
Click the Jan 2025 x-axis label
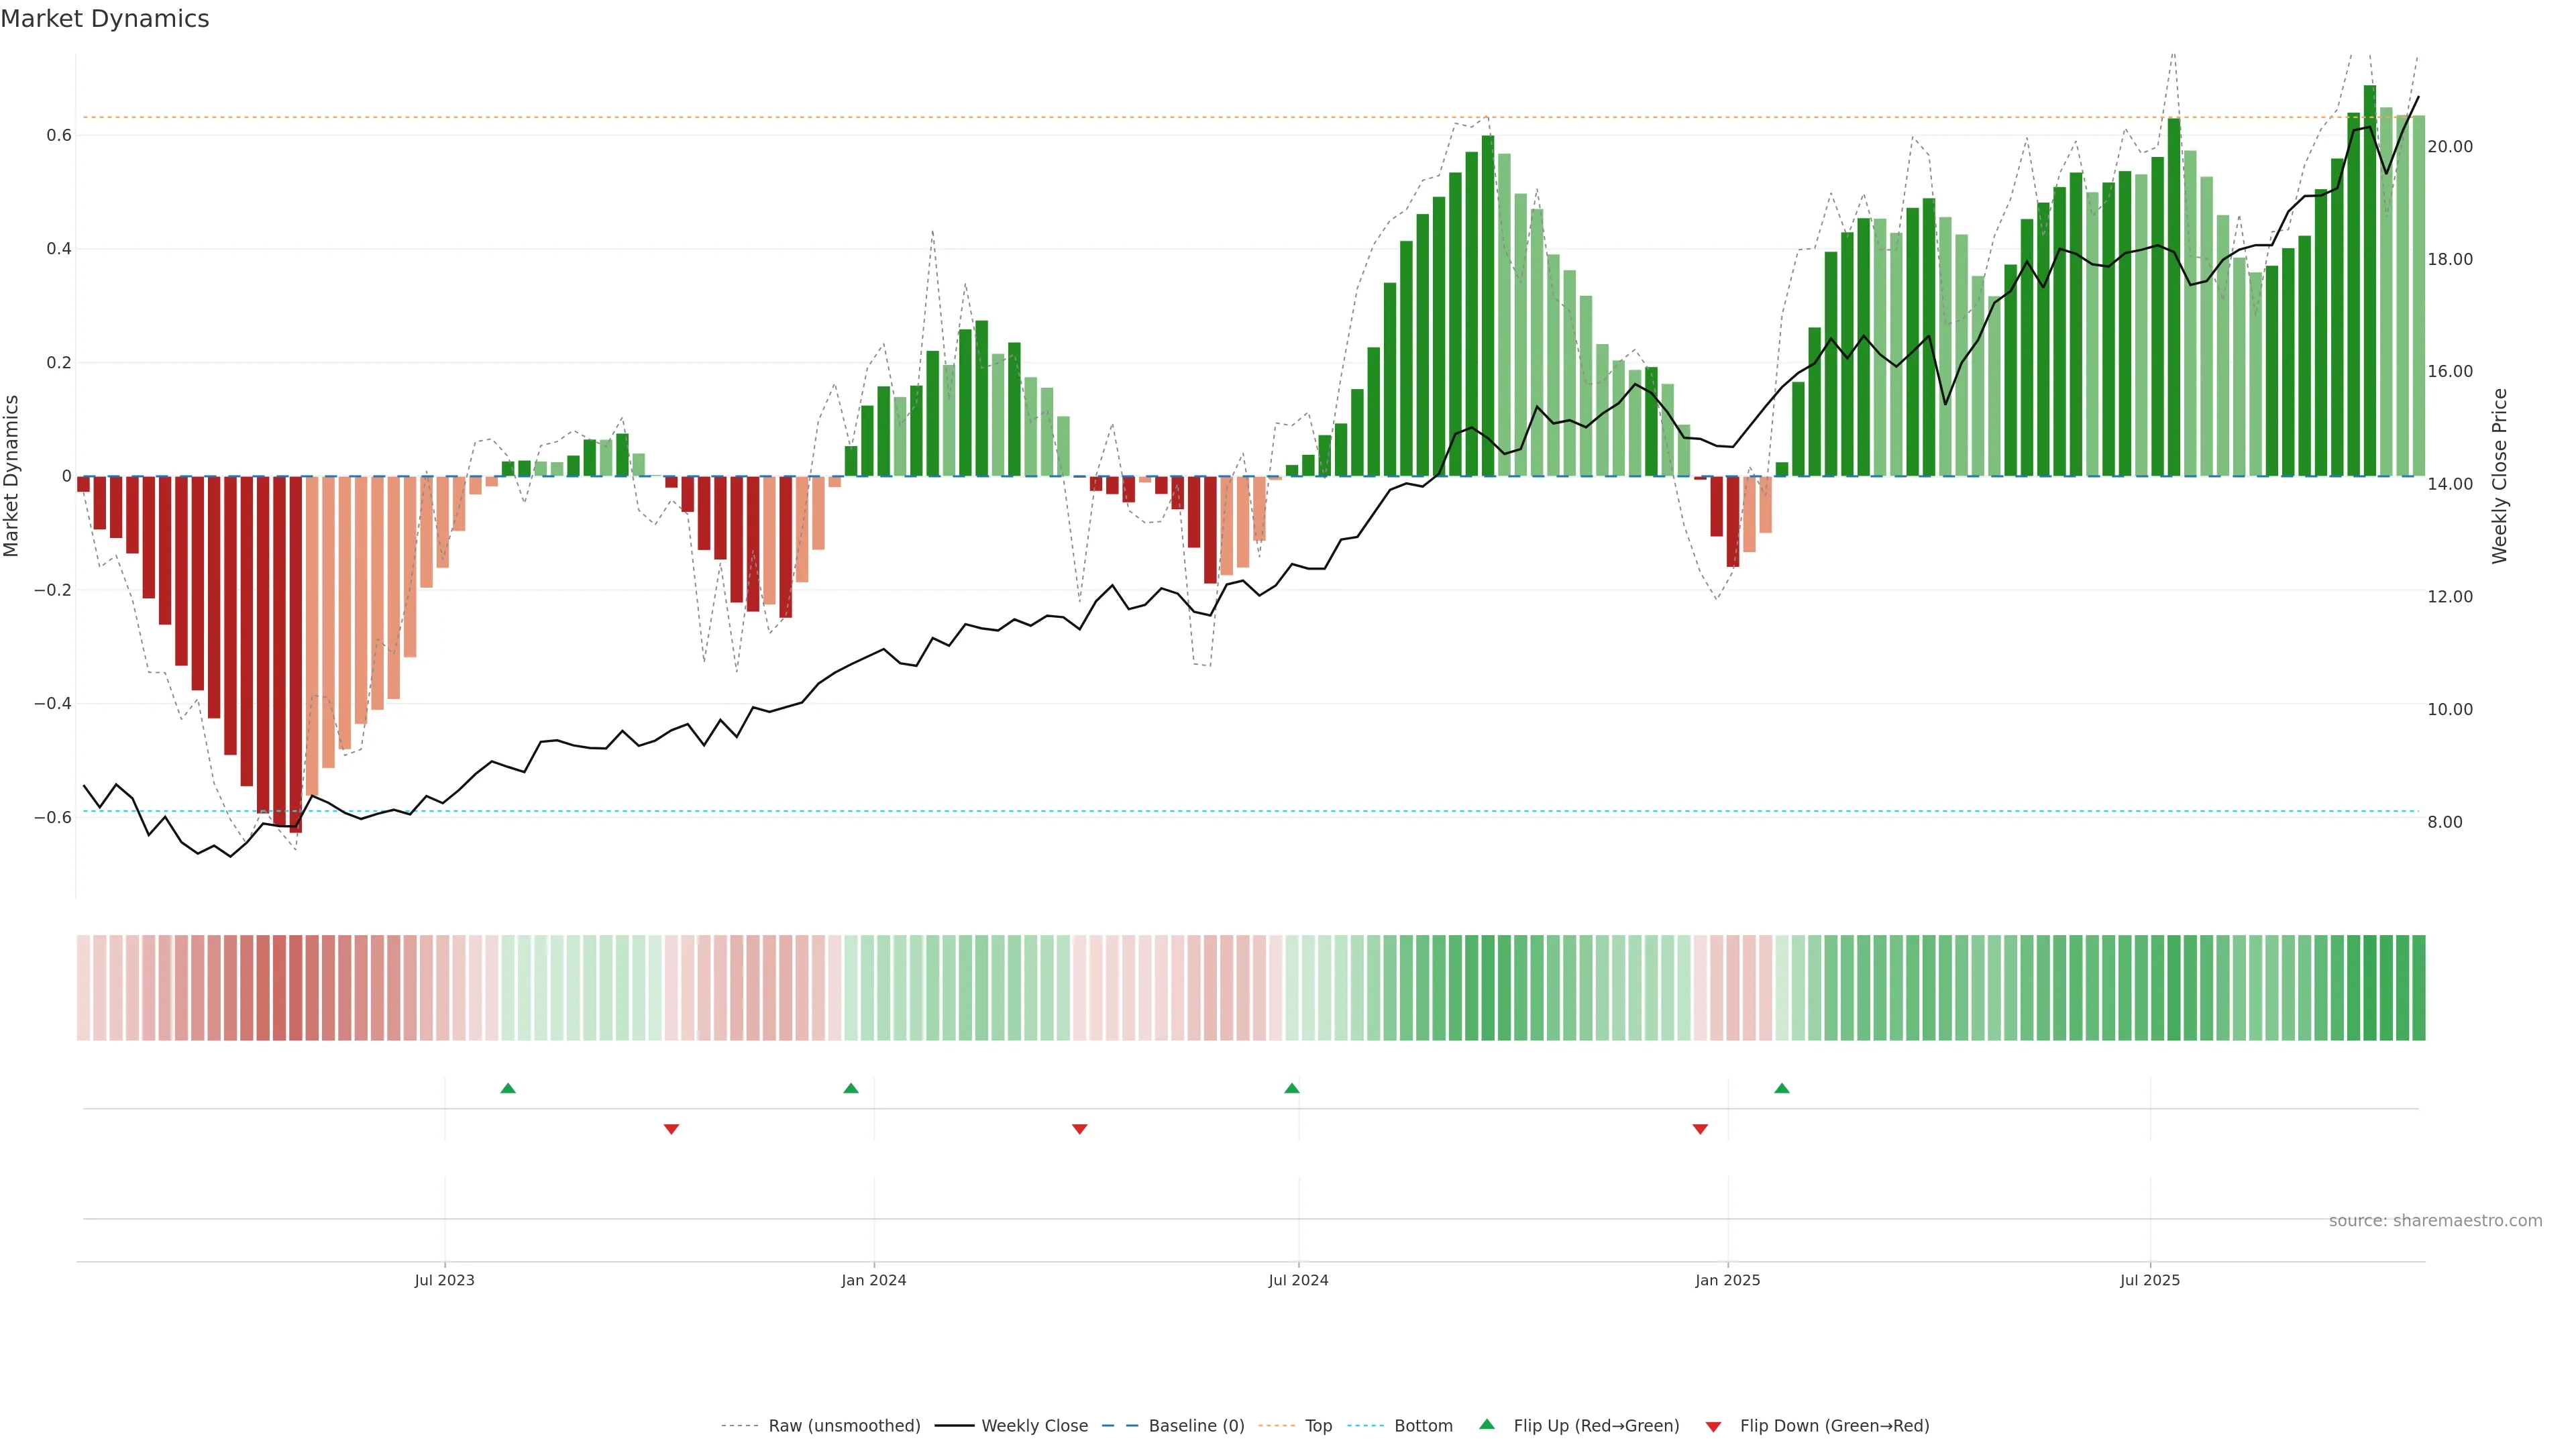[1727, 1280]
